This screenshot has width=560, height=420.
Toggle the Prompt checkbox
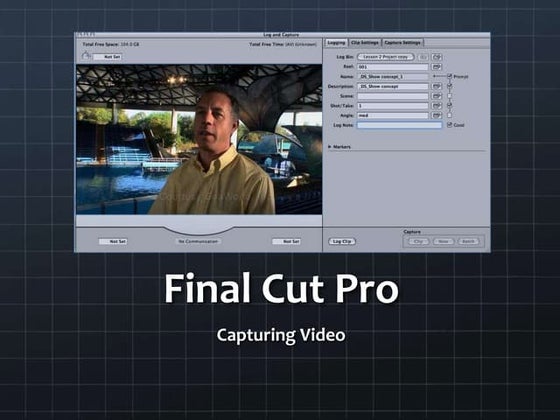[x=450, y=76]
